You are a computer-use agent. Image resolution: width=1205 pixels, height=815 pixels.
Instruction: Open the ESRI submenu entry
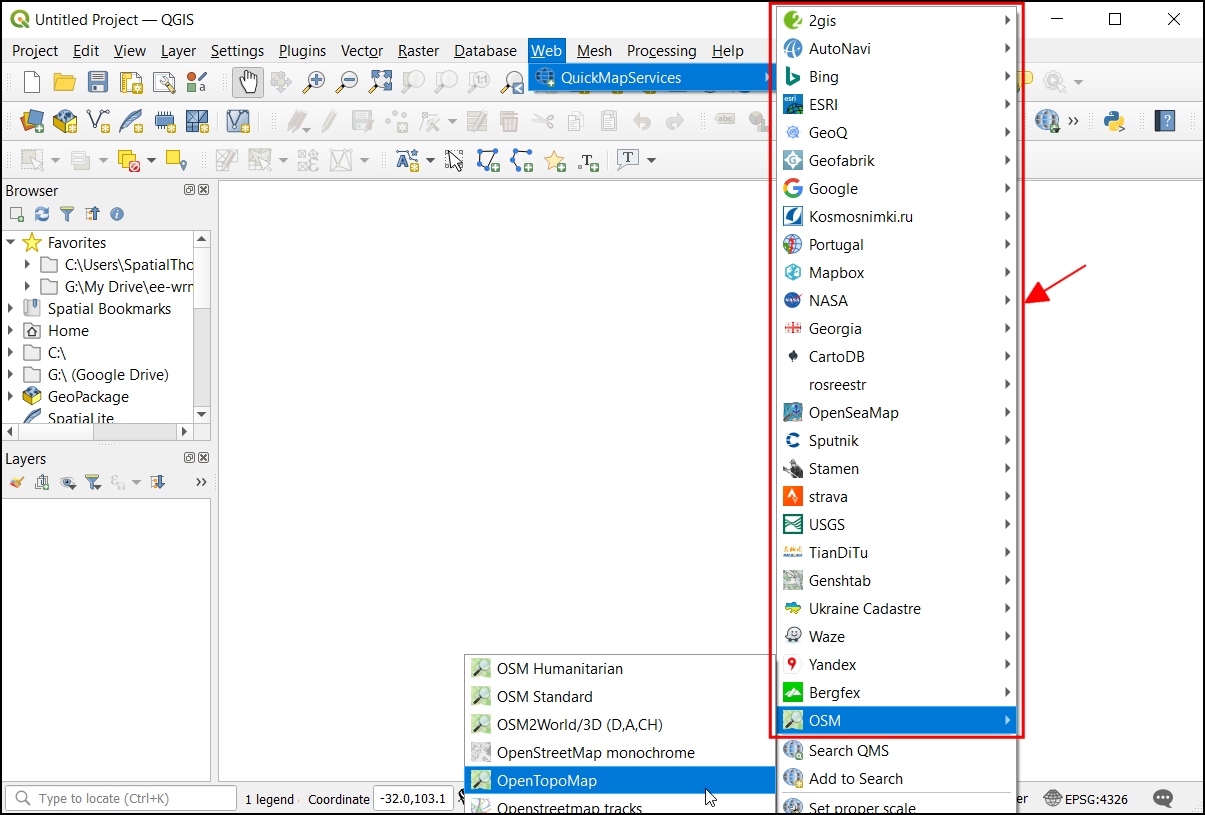pyautogui.click(x=897, y=104)
